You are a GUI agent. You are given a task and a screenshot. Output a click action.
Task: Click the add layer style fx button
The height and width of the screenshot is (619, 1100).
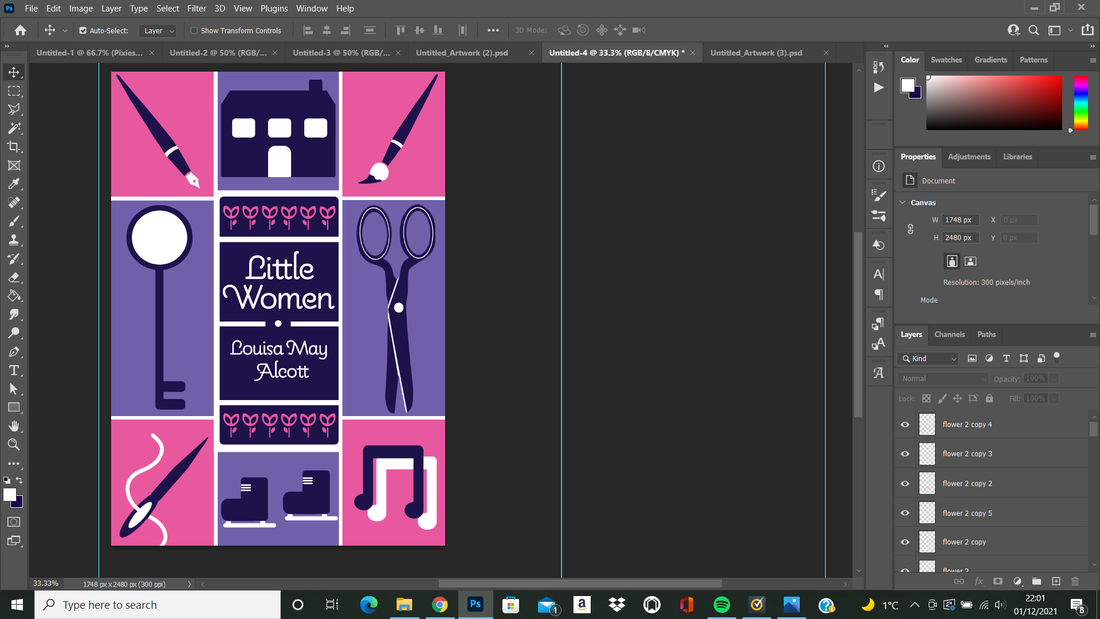(979, 581)
